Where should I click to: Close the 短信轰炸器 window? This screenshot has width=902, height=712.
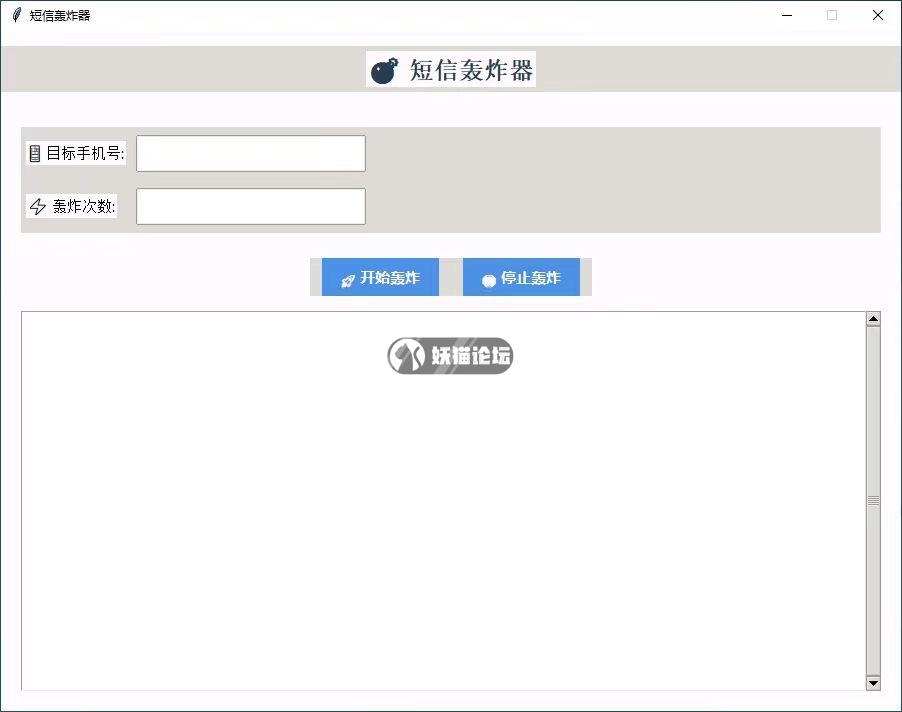878,16
